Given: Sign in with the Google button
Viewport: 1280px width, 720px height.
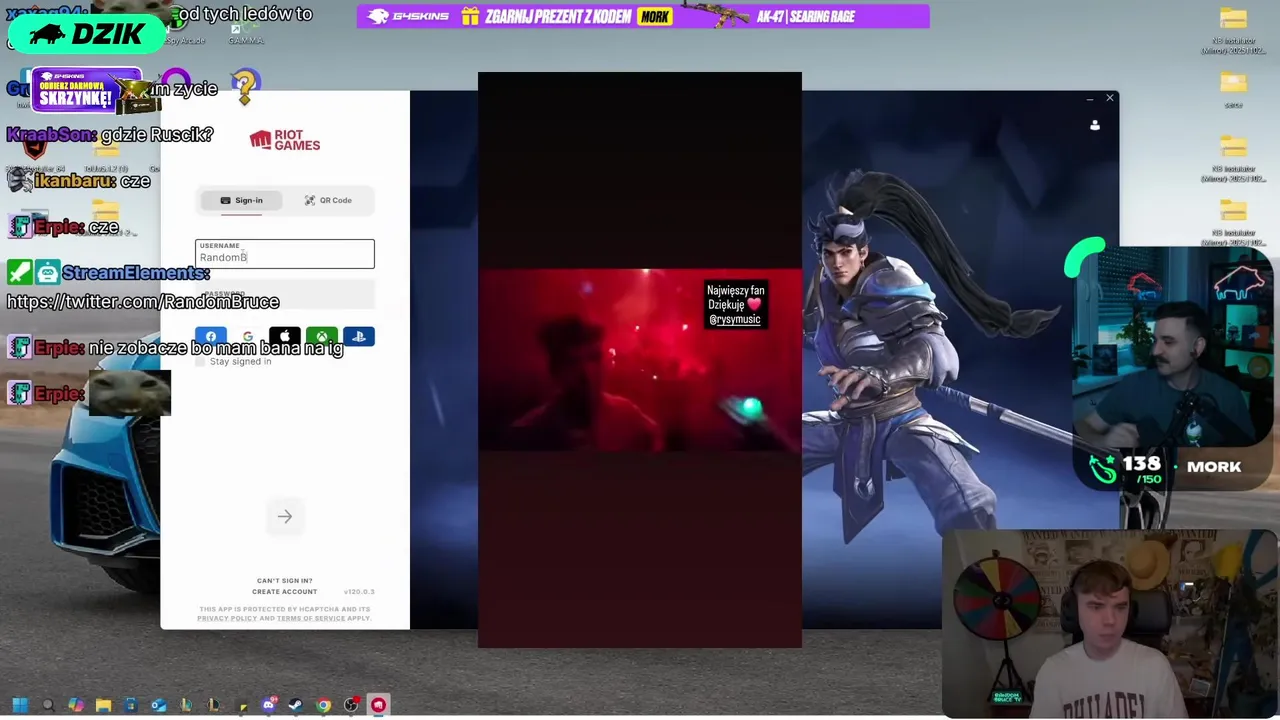Looking at the screenshot, I should [x=248, y=337].
